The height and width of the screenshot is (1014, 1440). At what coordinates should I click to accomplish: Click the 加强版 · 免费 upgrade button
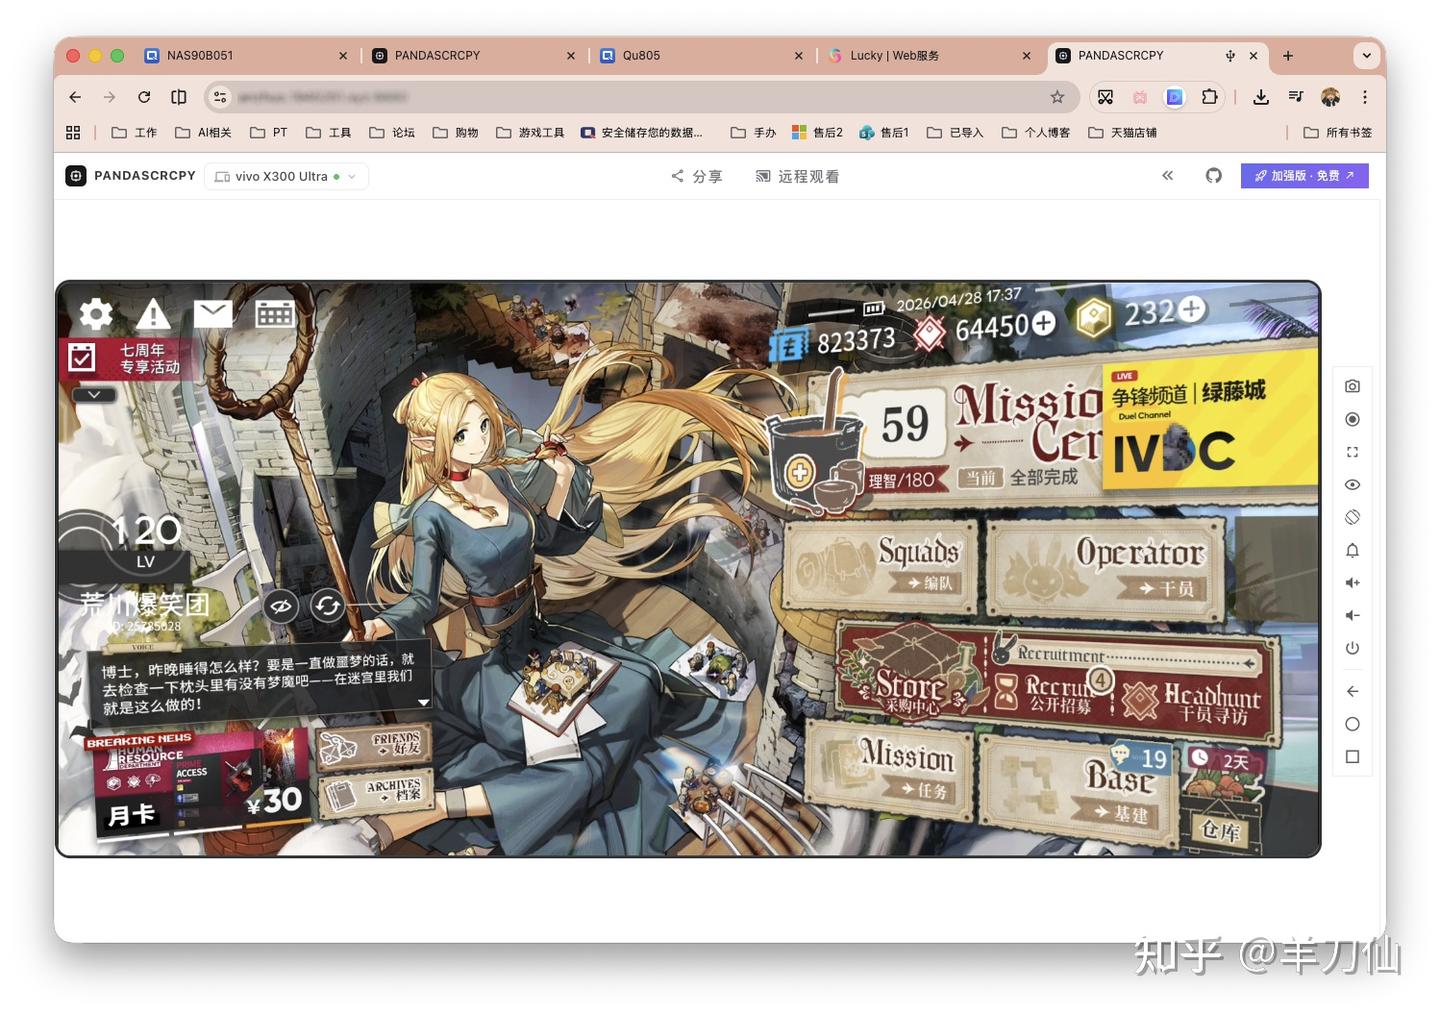pyautogui.click(x=1304, y=176)
